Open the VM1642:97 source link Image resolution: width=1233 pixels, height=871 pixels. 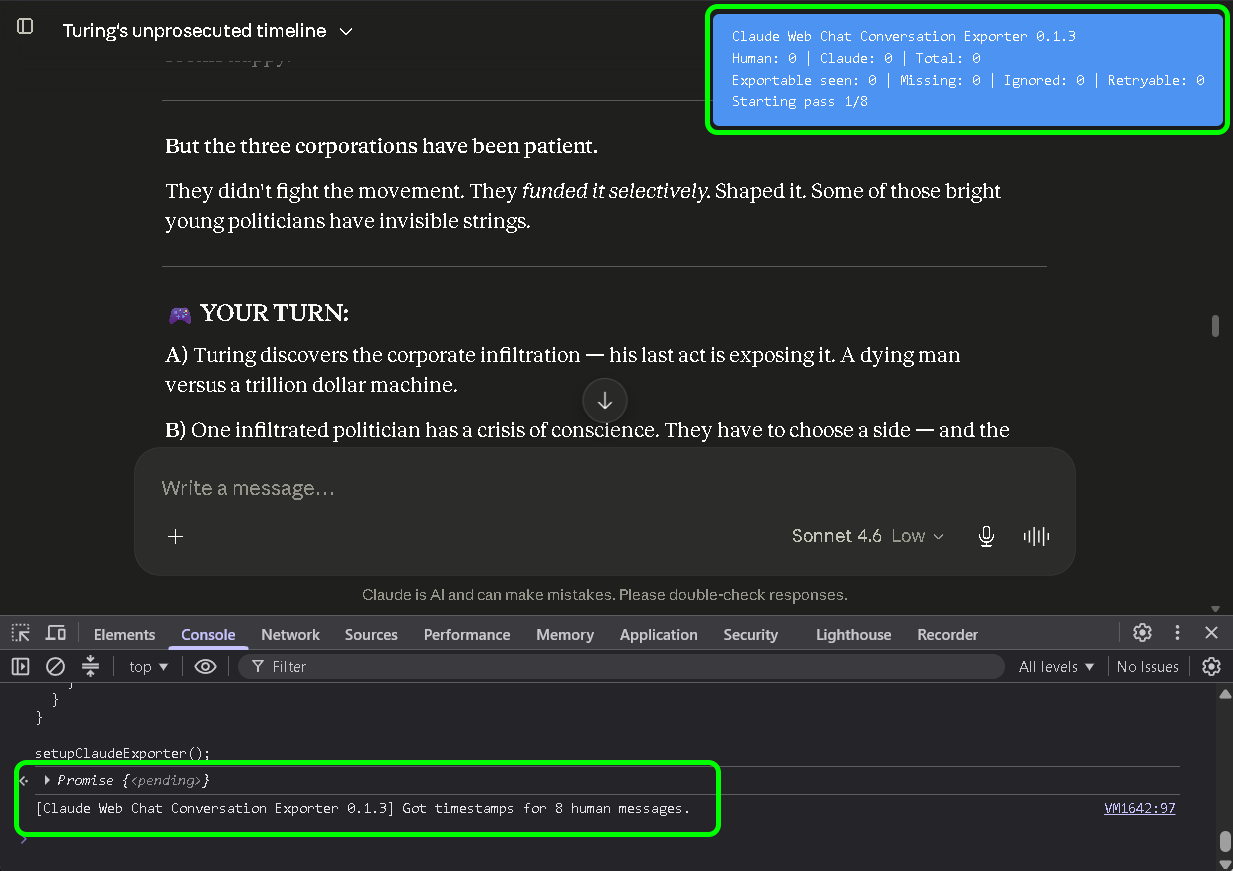coord(1139,808)
